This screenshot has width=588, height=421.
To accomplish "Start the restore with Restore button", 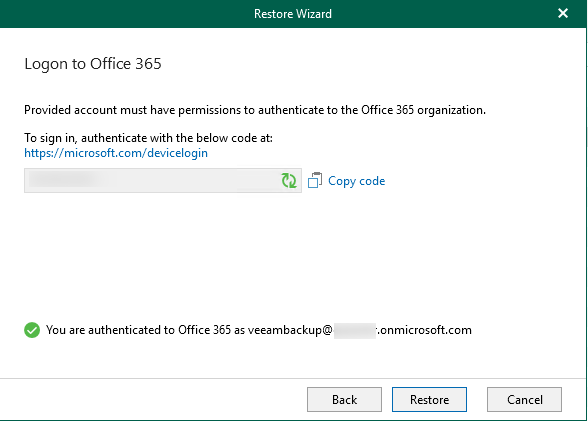I will tap(429, 400).
